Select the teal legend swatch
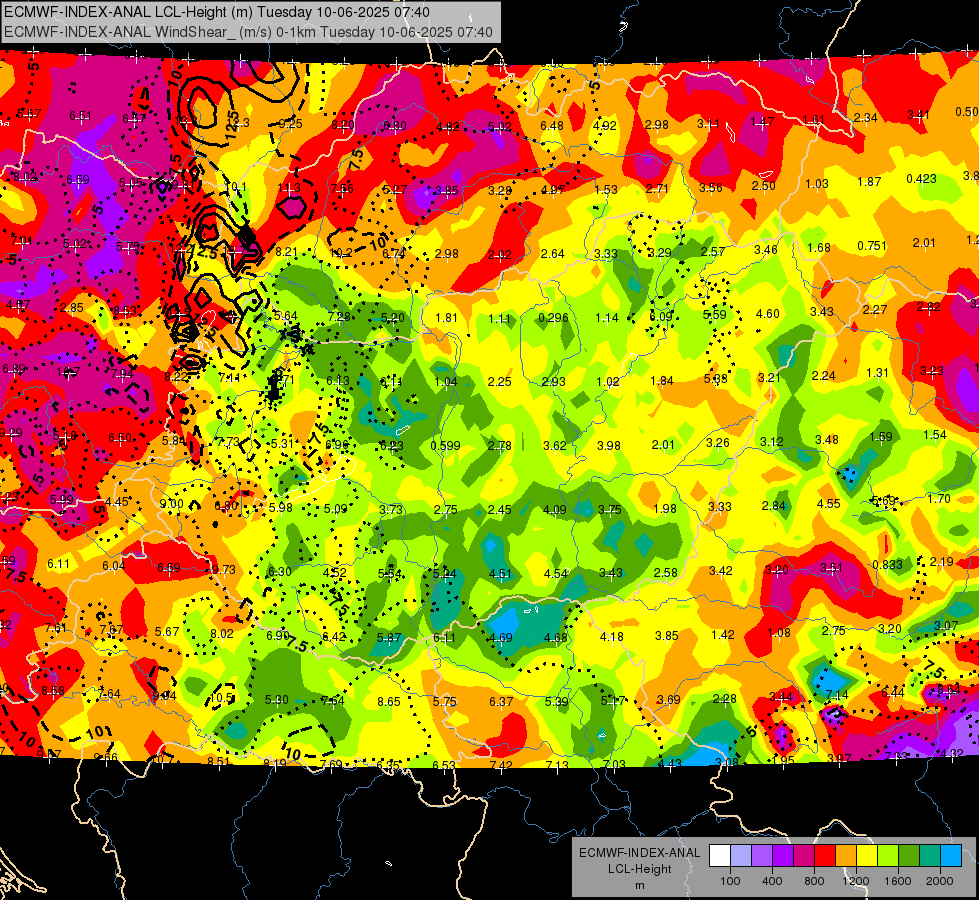 929,856
